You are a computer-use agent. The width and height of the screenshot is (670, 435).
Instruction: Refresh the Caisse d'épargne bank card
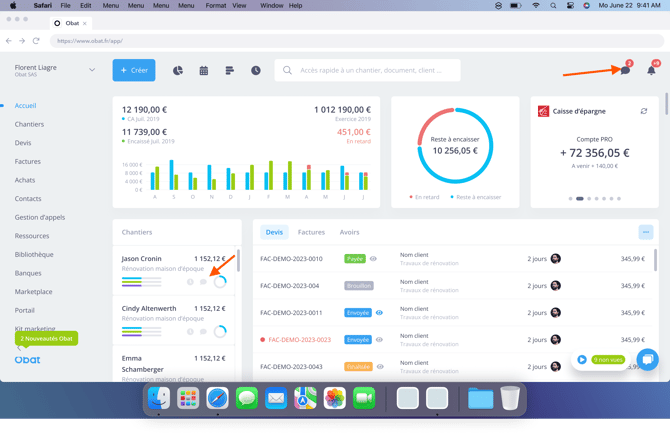644,112
